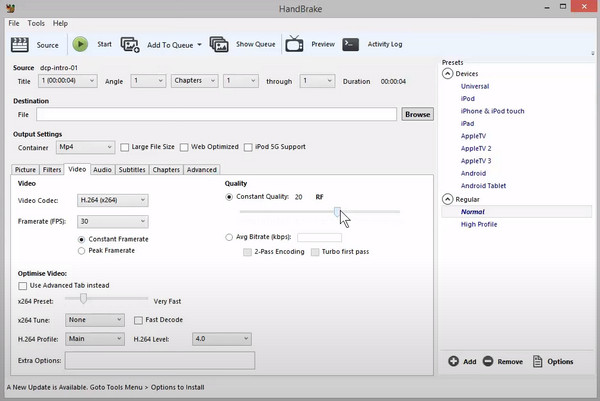Open the H.264 Profile dropdown
This screenshot has height=401, width=600.
coord(95,339)
